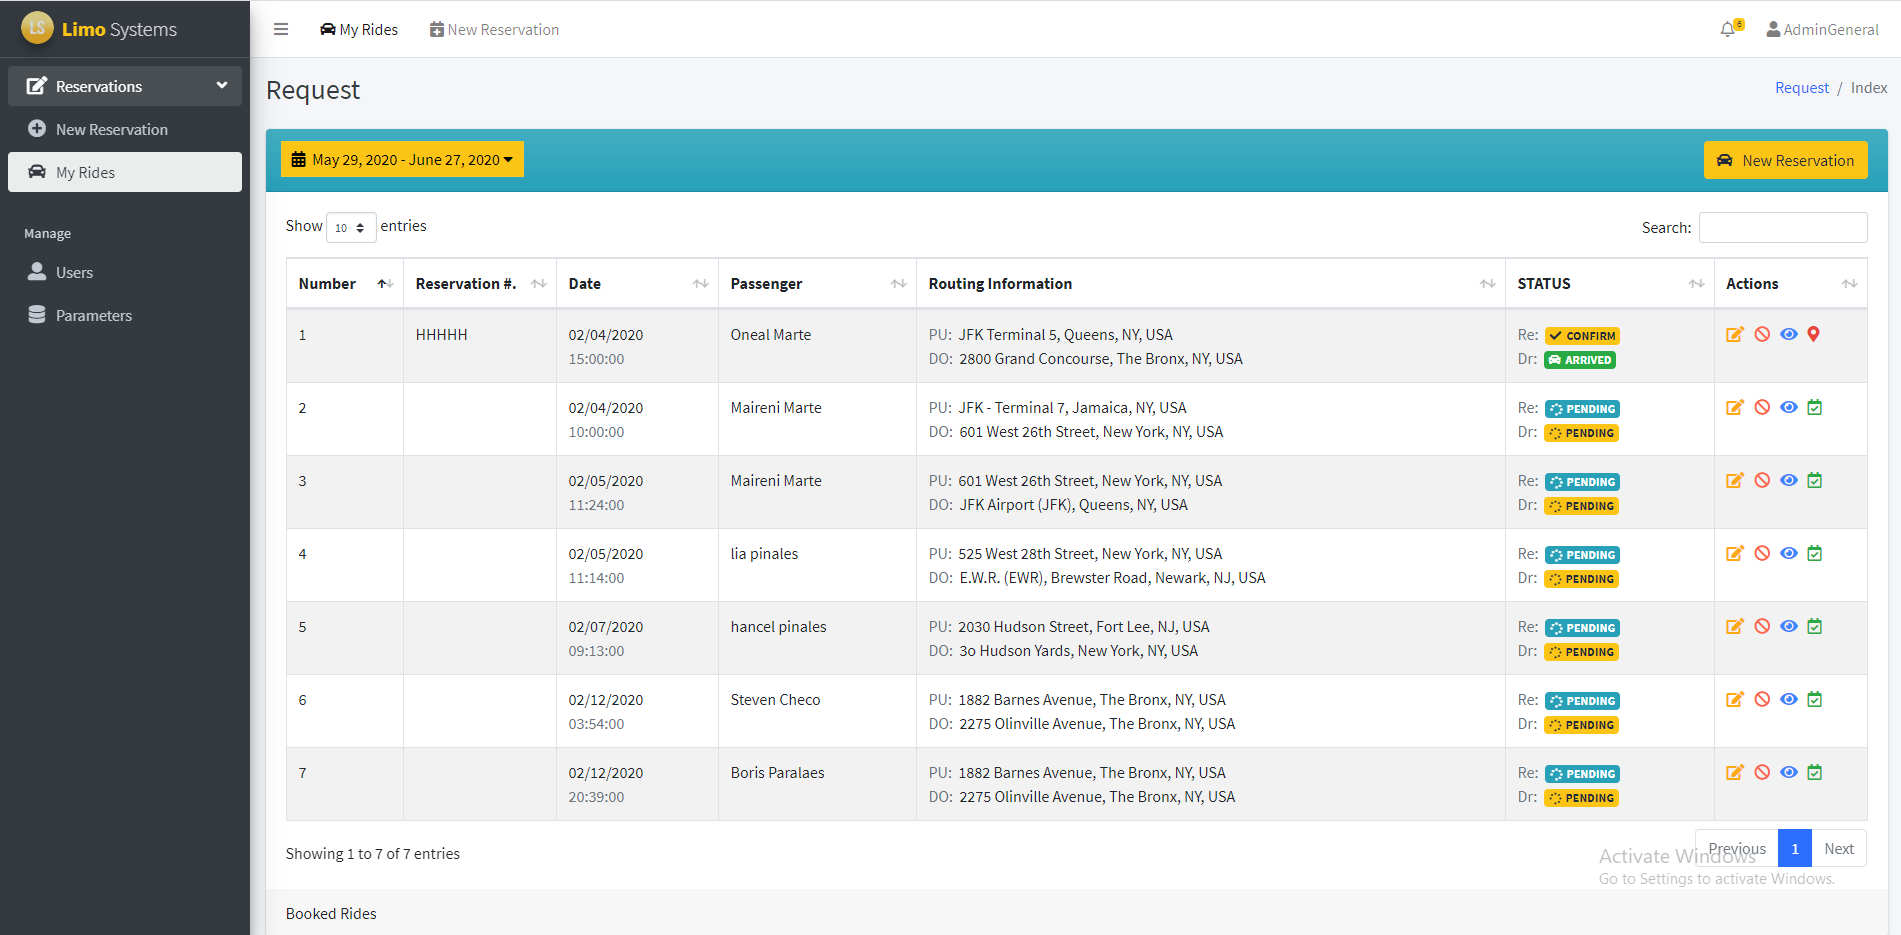This screenshot has height=935, width=1901.
Task: Open the date range picker dropdown
Action: [402, 160]
